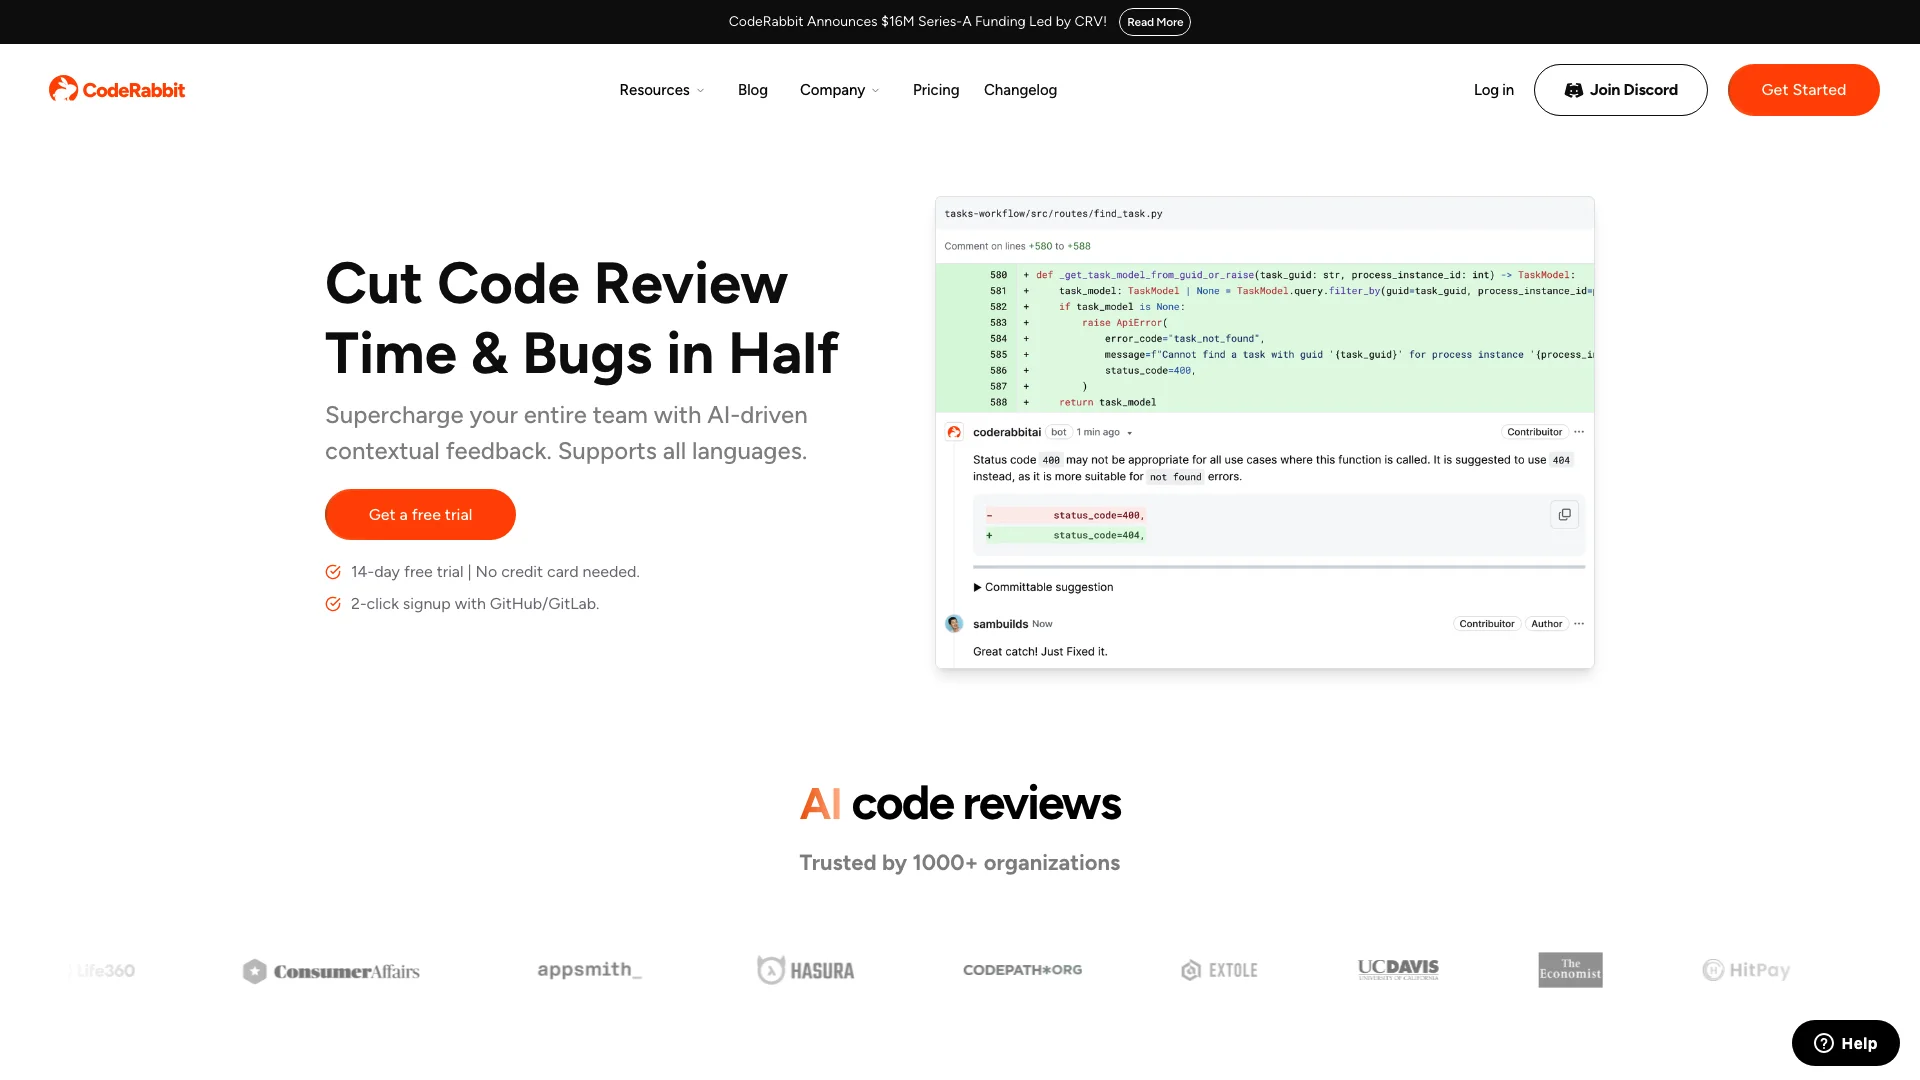Click the HitPay logo icon
The height and width of the screenshot is (1080, 1920).
click(x=1708, y=969)
